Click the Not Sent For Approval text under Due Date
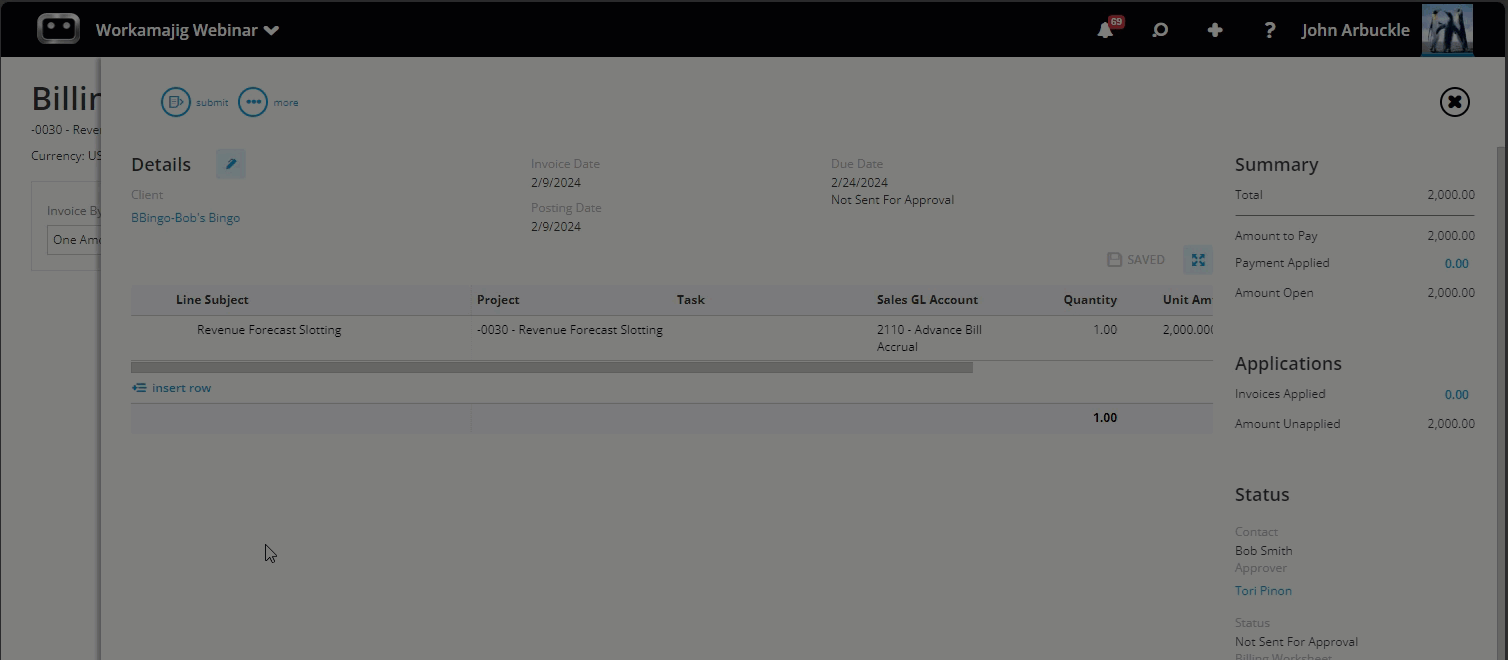Screen dimensions: 1508x660 (892, 199)
